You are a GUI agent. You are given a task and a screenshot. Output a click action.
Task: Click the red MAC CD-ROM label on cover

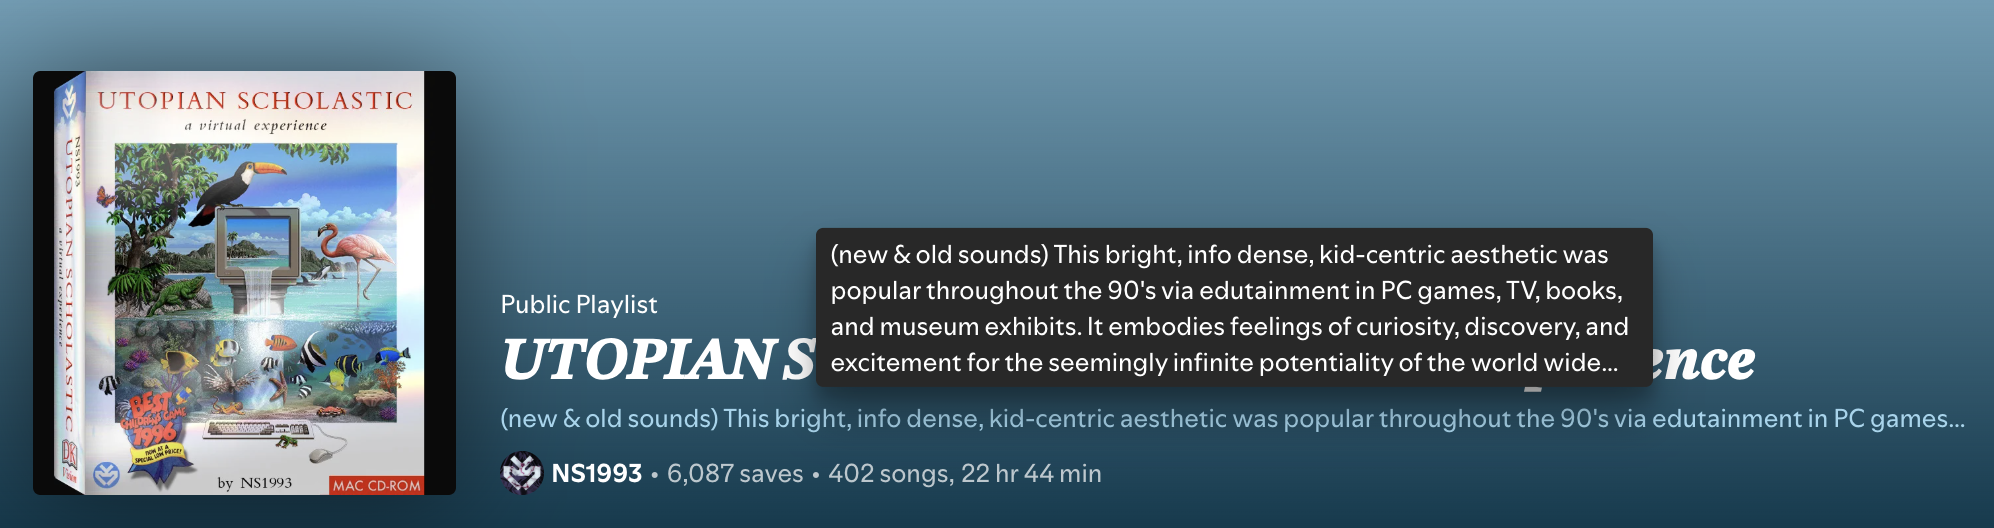point(376,485)
